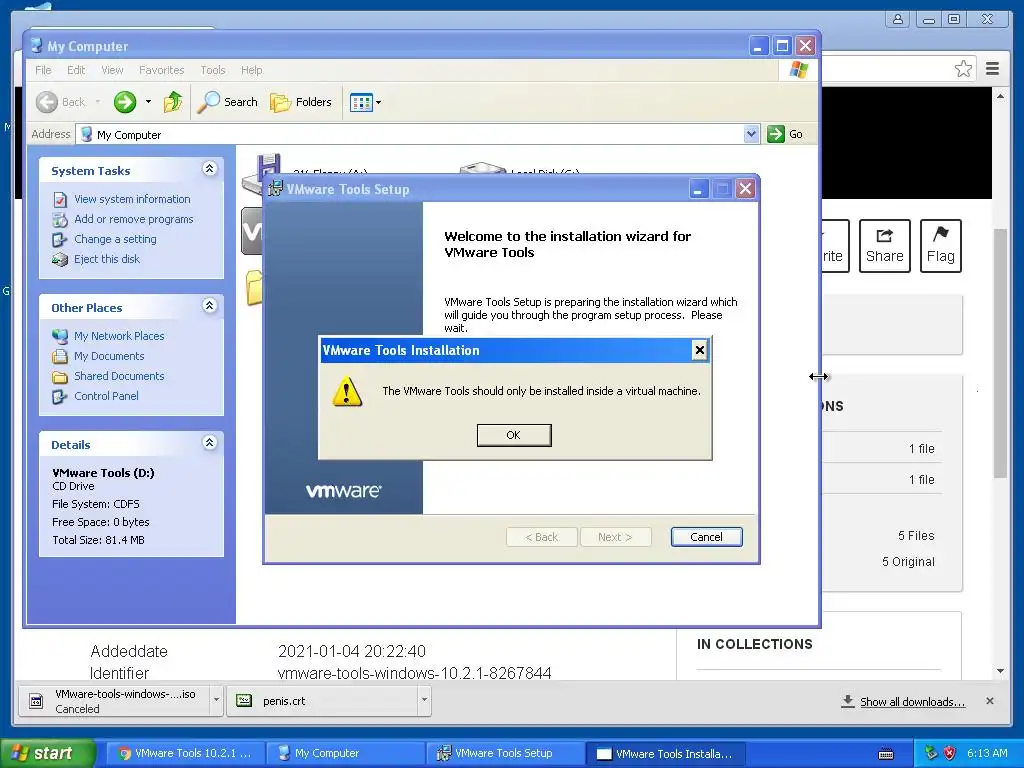Open Control Panel in Other Places

pyautogui.click(x=106, y=396)
